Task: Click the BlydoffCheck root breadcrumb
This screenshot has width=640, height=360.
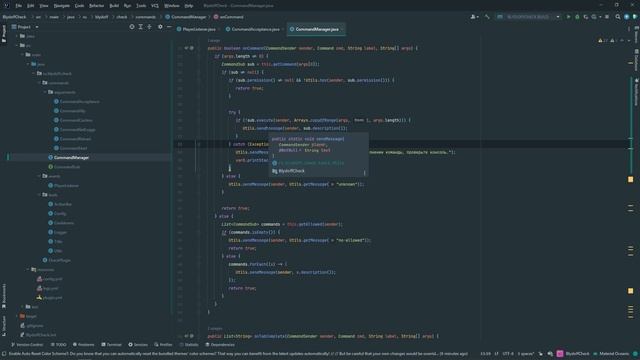Action: (14, 17)
